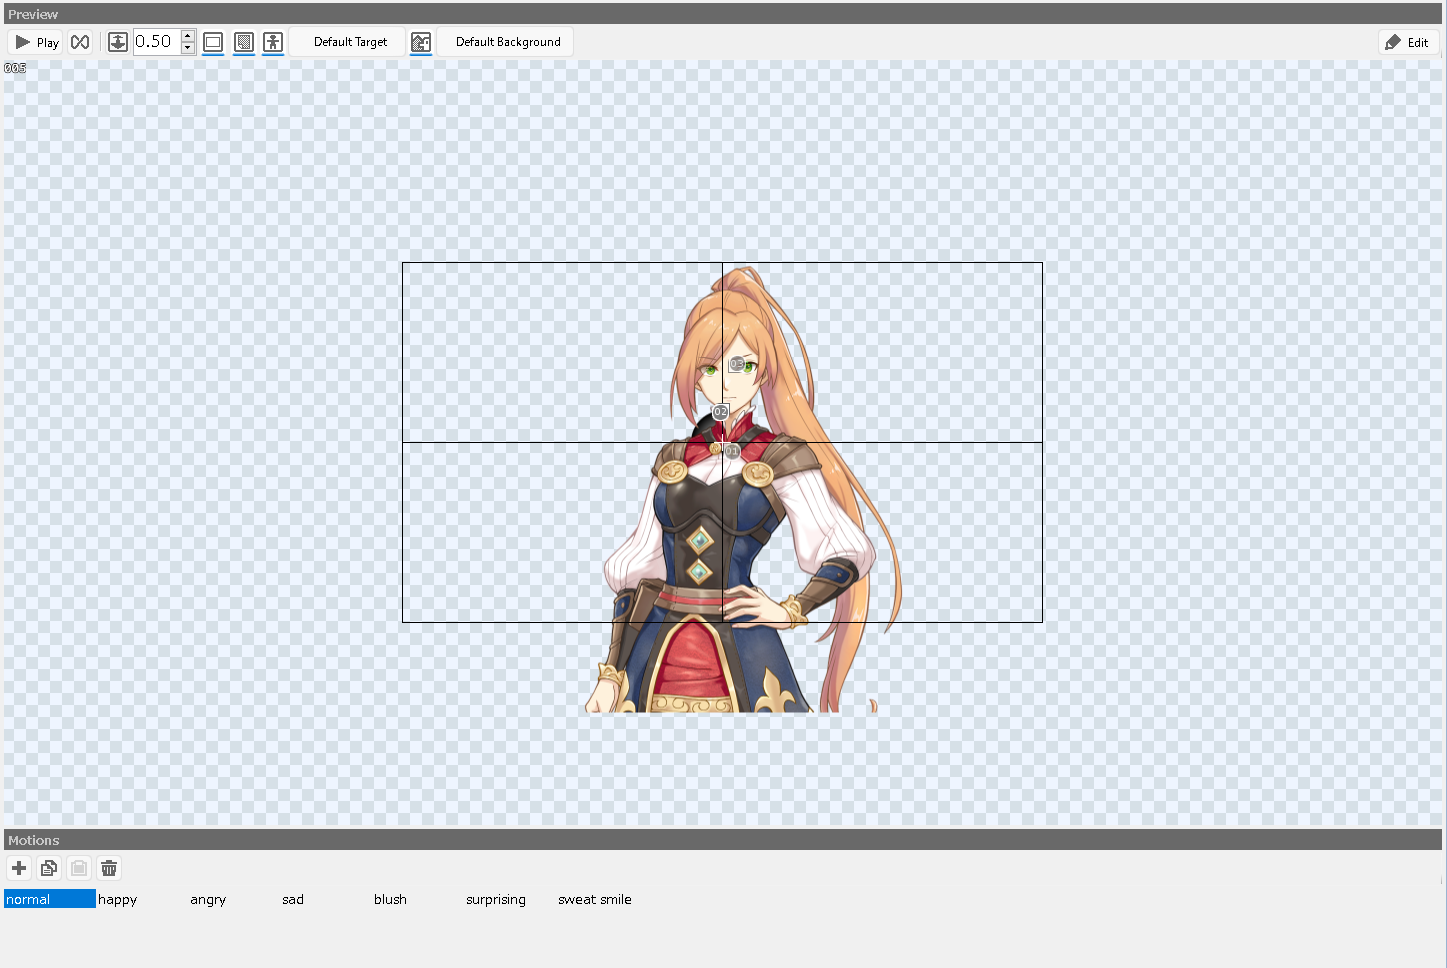Add a new motion with the plus icon
1447x968 pixels.
pos(18,868)
